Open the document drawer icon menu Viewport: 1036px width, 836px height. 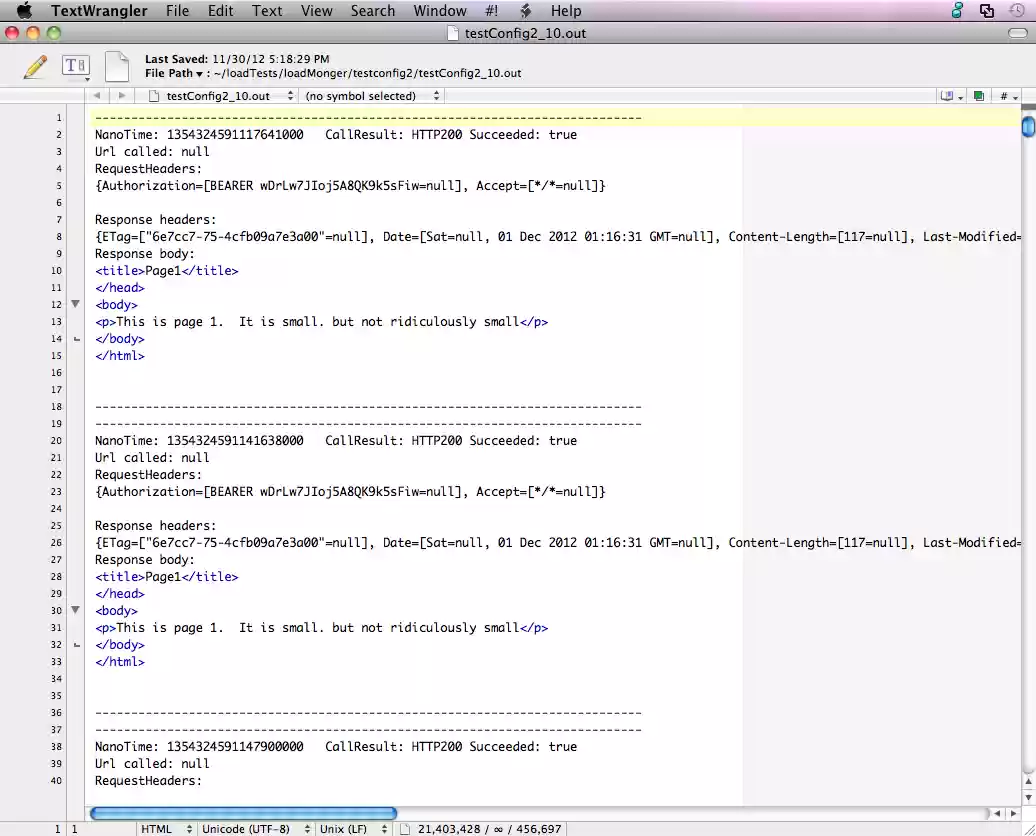click(x=950, y=96)
